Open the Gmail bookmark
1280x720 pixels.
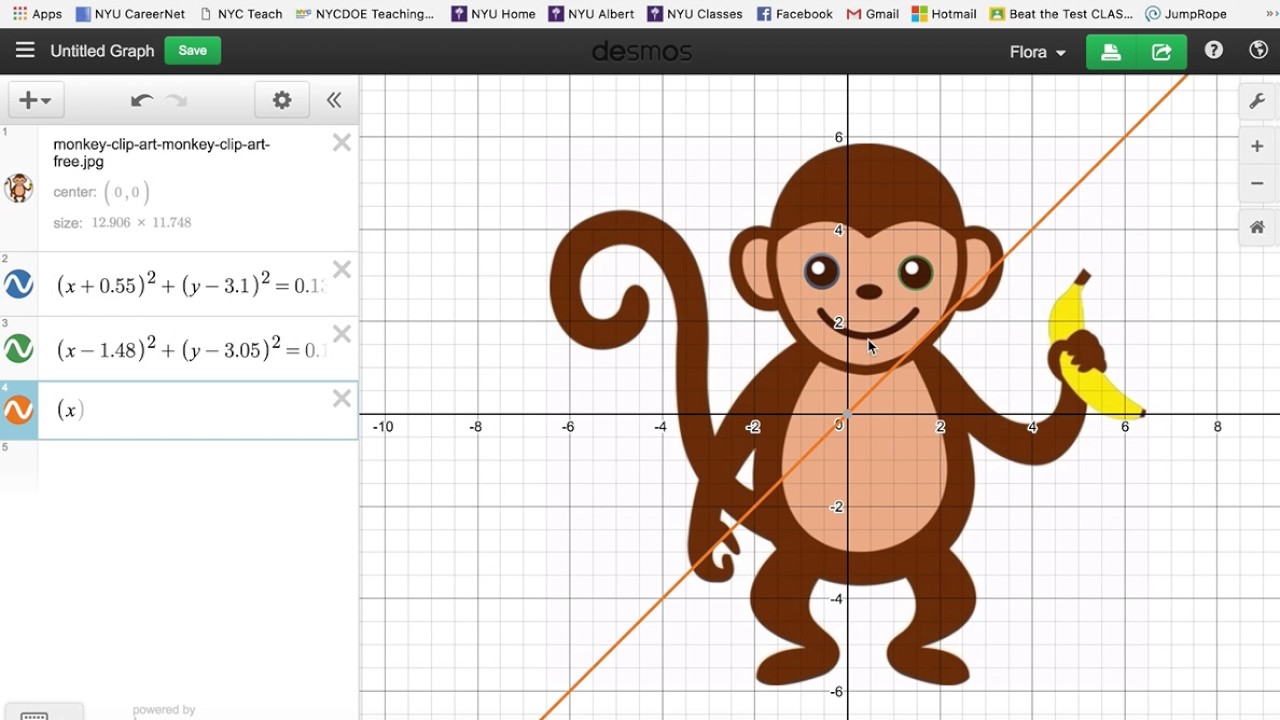(872, 14)
